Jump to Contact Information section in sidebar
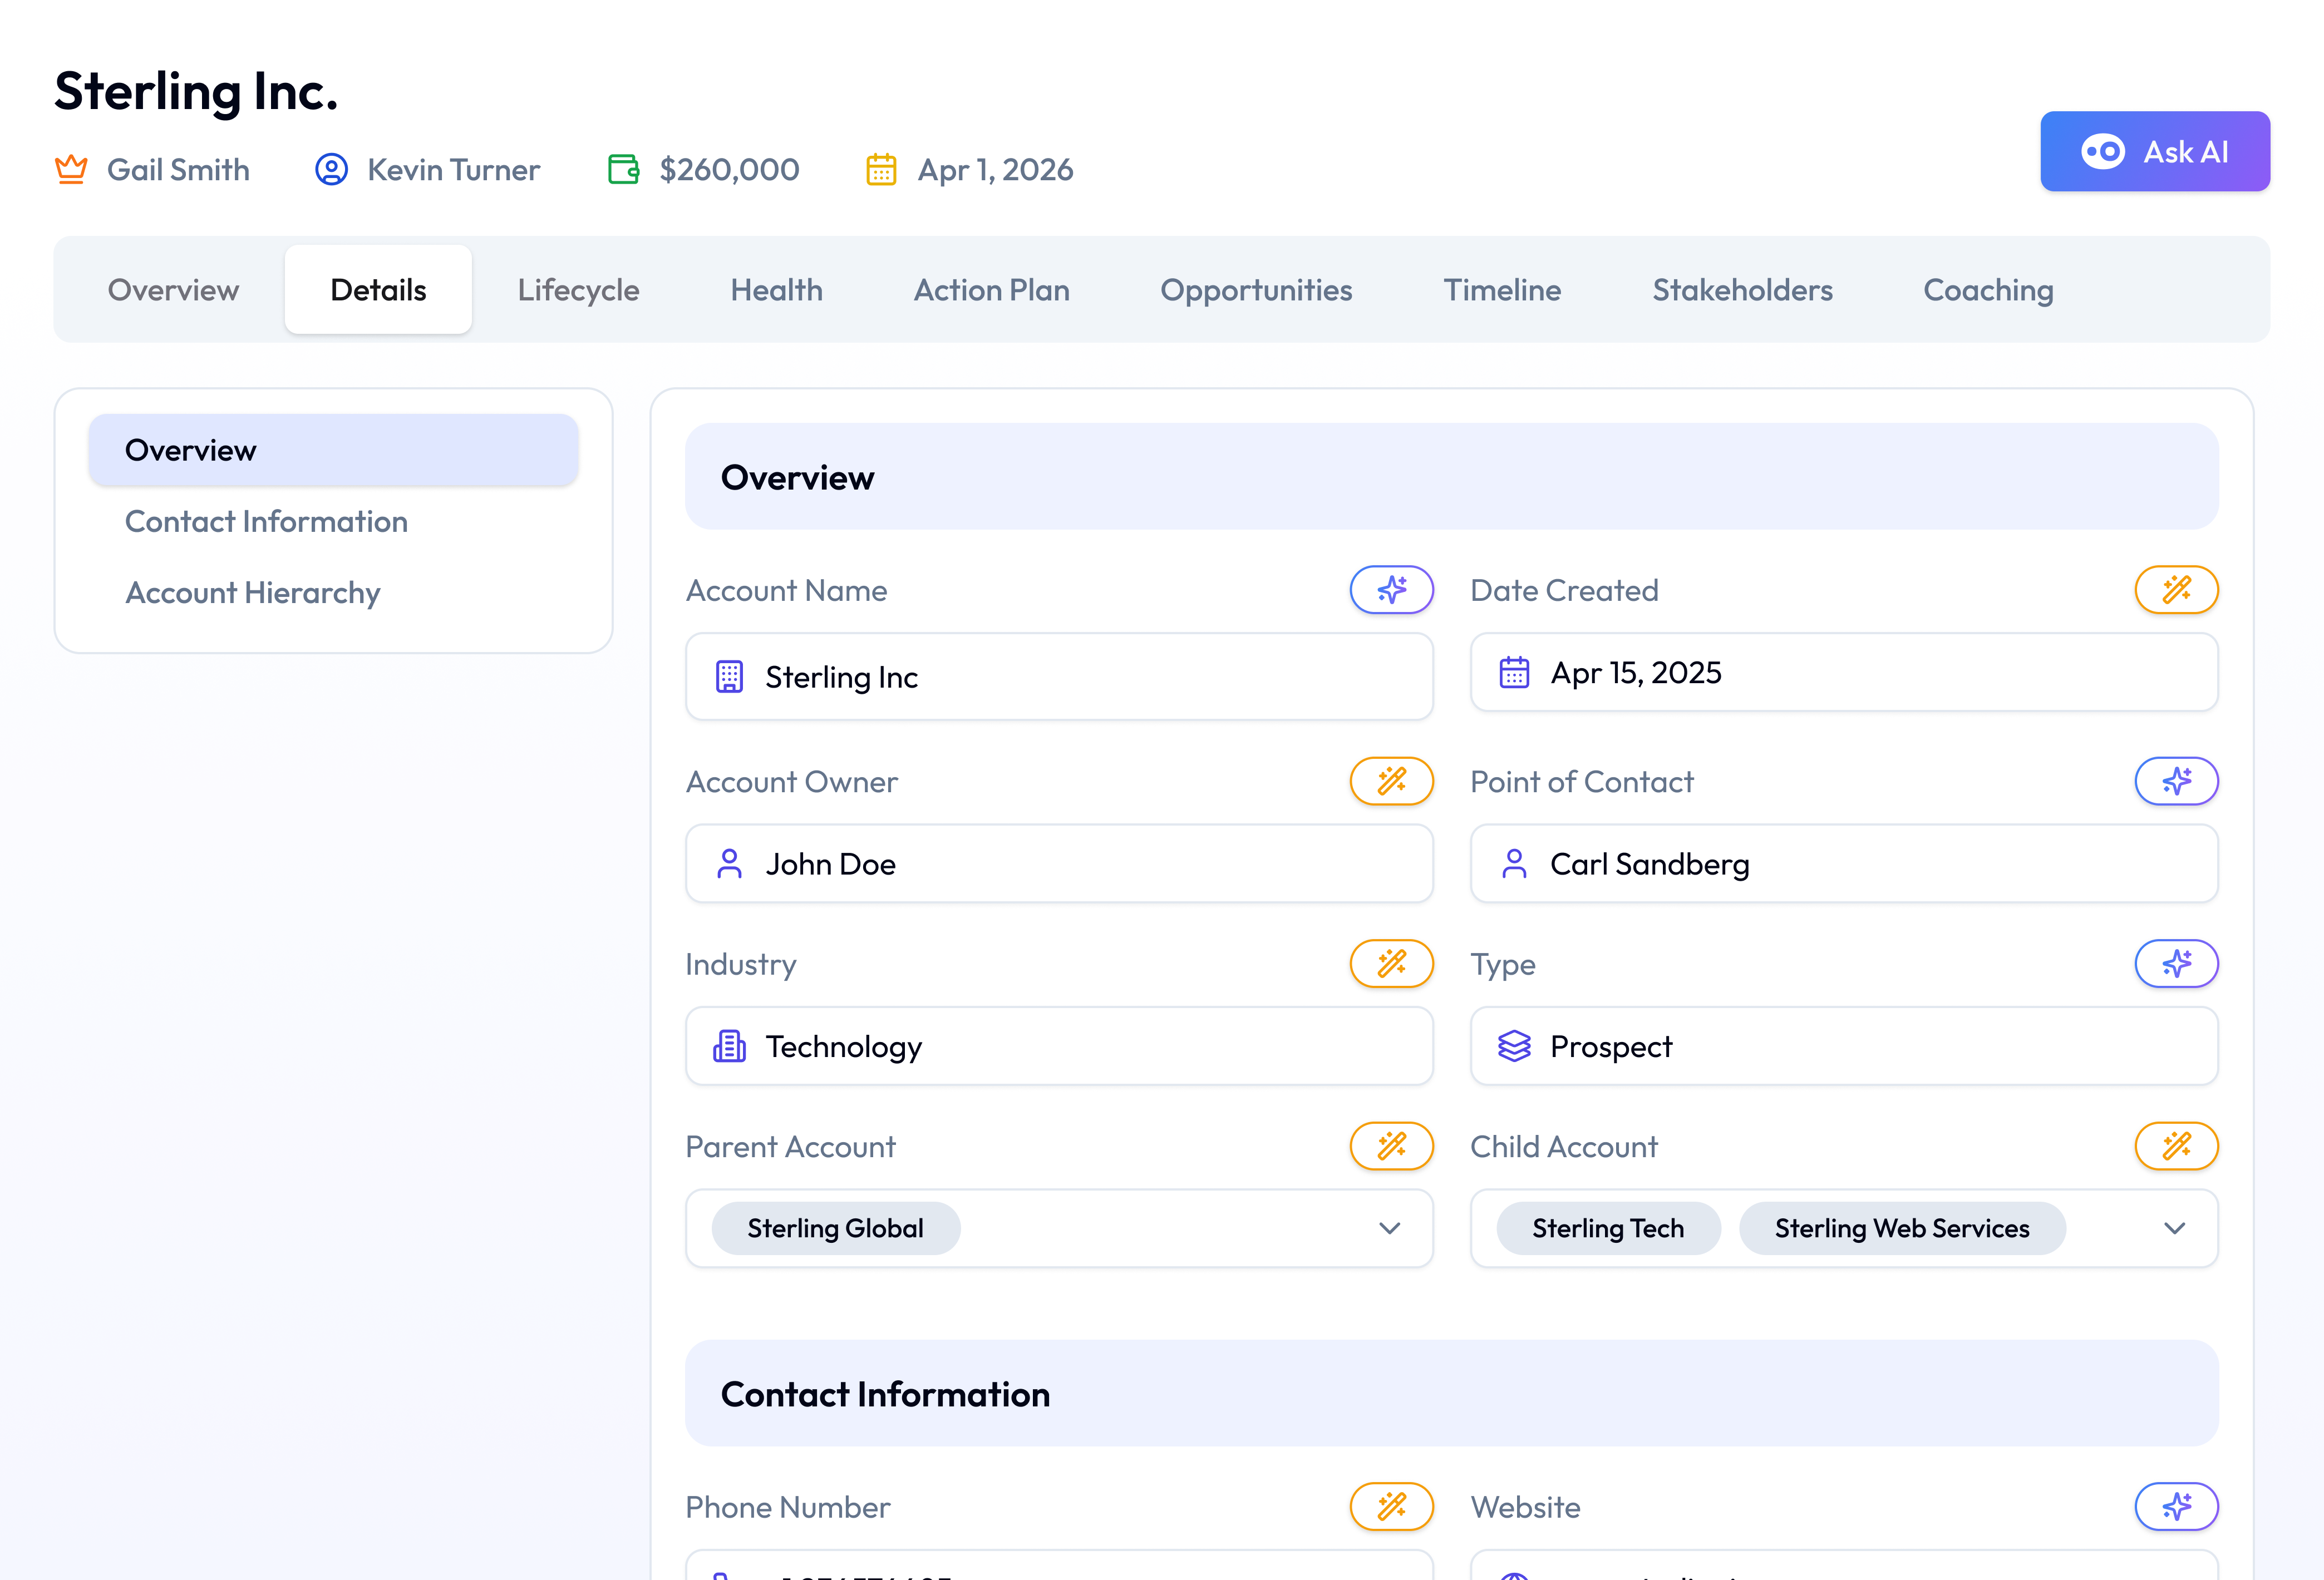Image resolution: width=2324 pixels, height=1580 pixels. (x=266, y=522)
